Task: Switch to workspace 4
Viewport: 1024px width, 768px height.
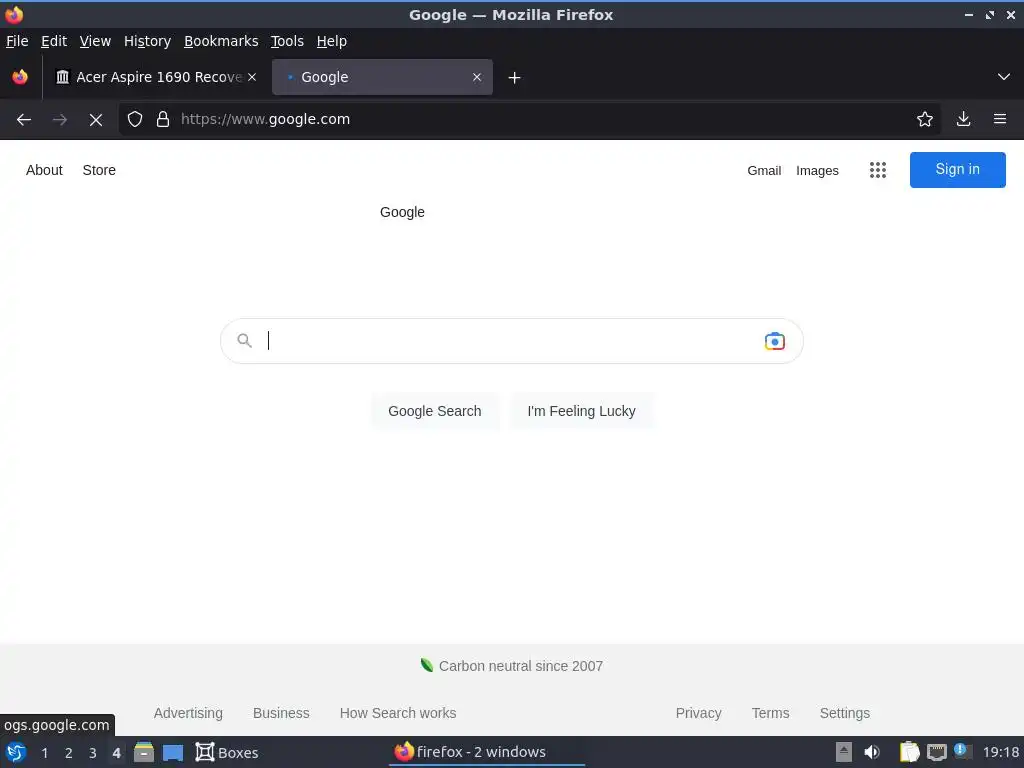Action: coord(116,753)
